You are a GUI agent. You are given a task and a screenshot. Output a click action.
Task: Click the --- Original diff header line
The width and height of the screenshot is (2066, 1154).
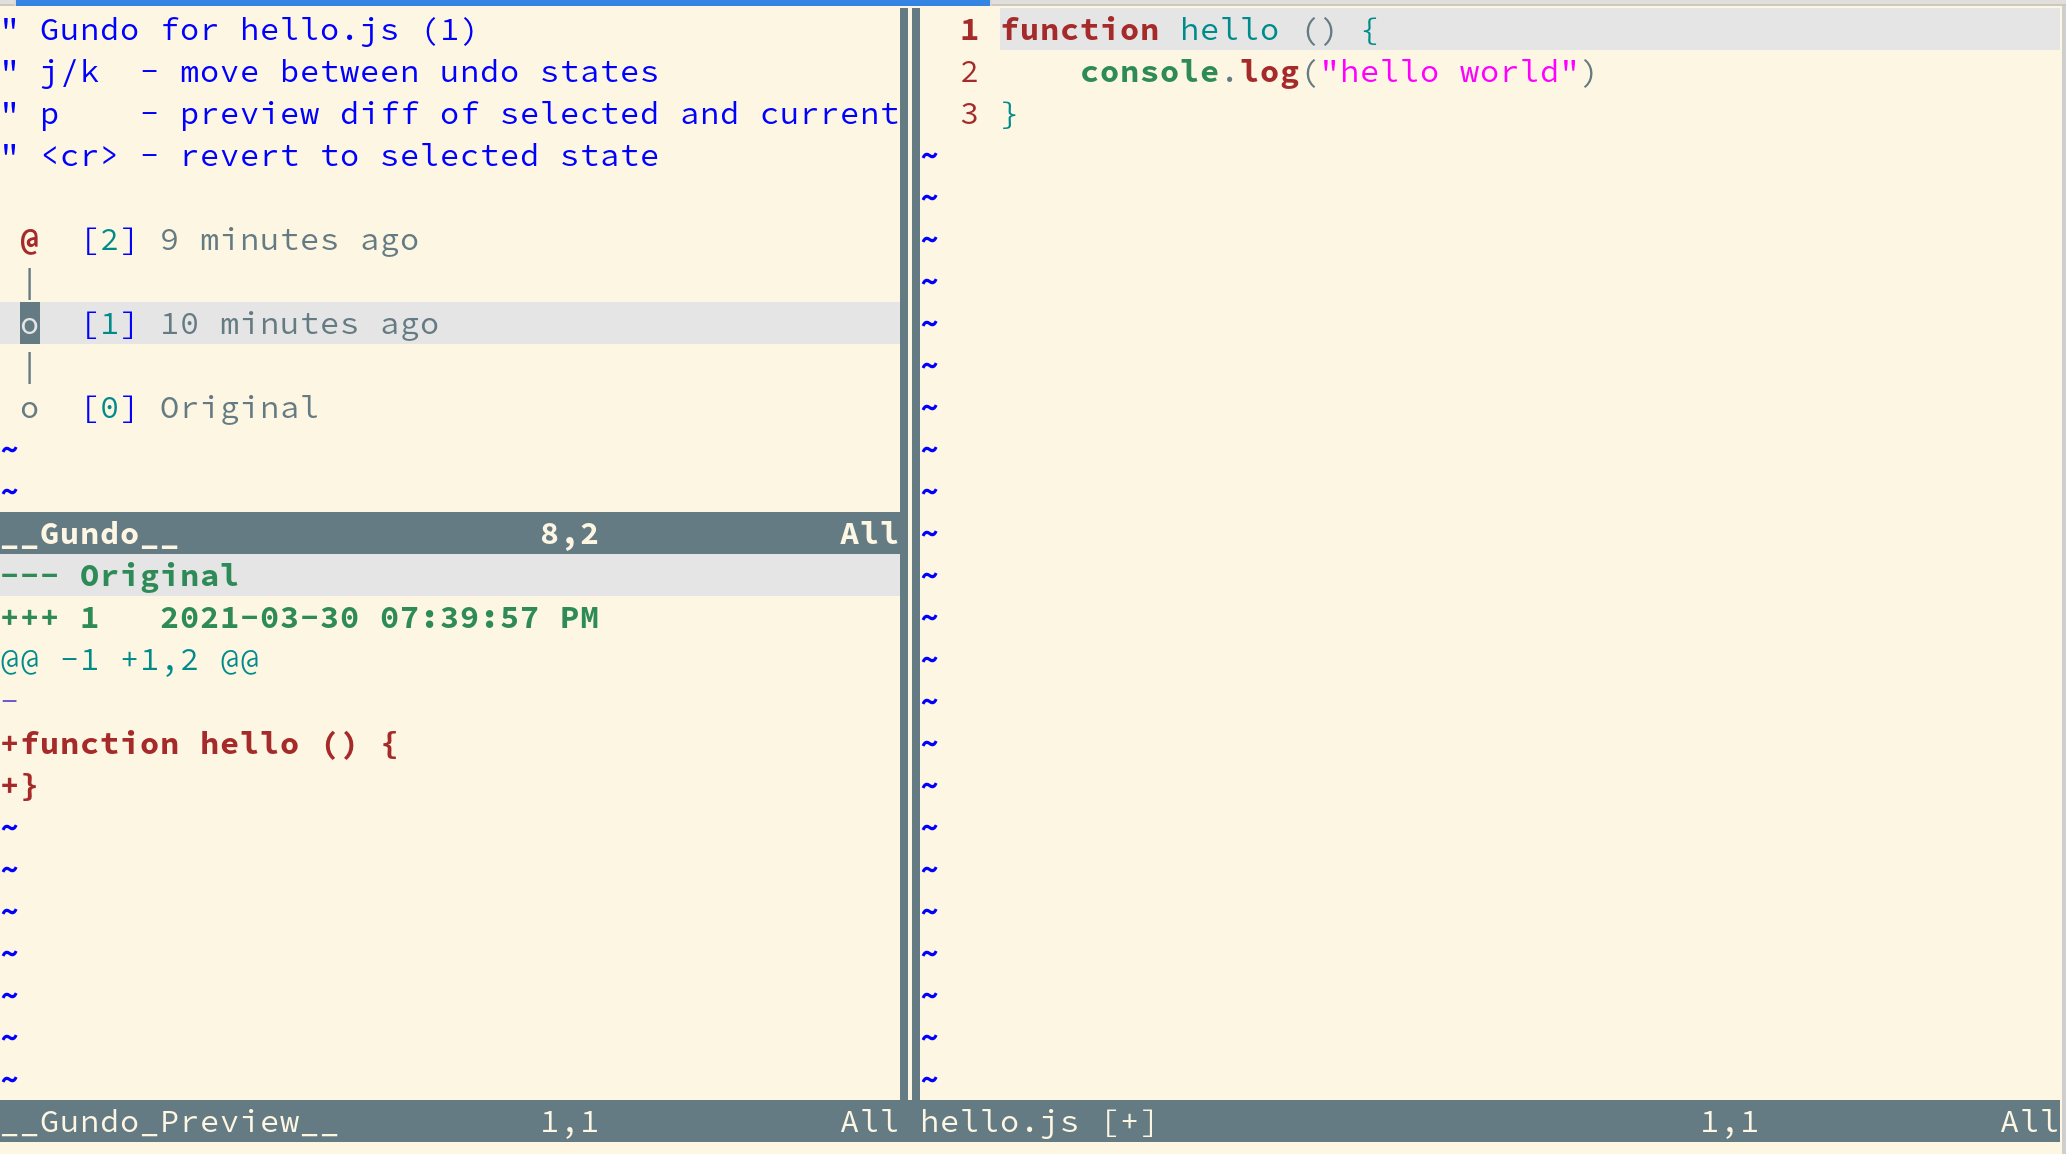point(120,576)
